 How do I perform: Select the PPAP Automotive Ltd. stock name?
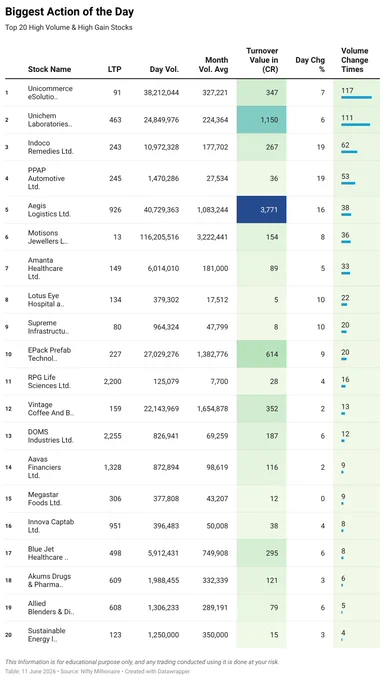(x=46, y=179)
